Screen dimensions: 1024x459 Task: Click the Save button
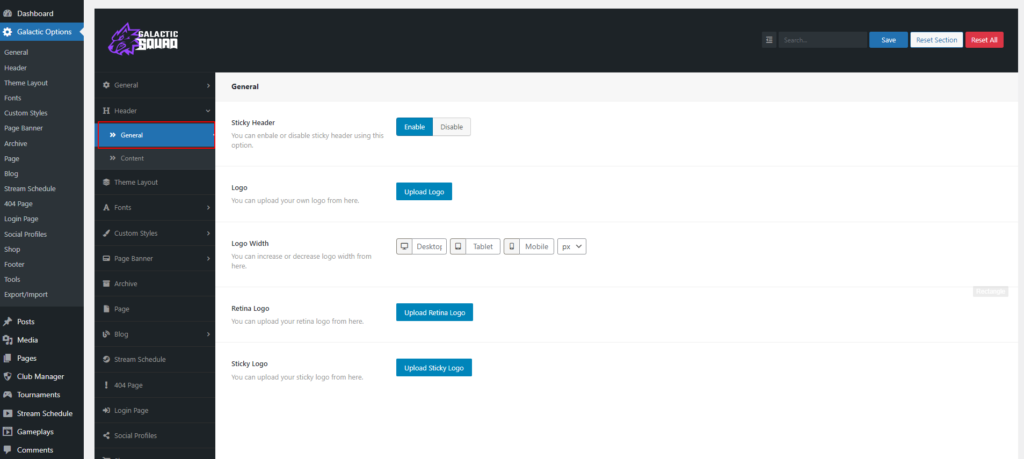(x=888, y=40)
